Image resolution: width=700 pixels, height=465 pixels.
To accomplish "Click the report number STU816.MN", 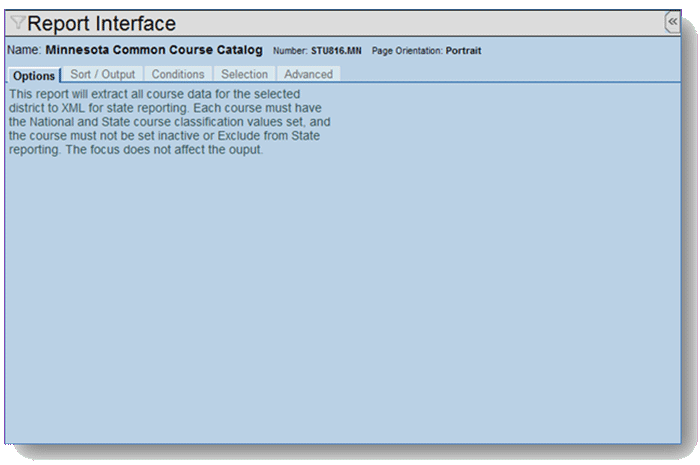I will pyautogui.click(x=336, y=51).
